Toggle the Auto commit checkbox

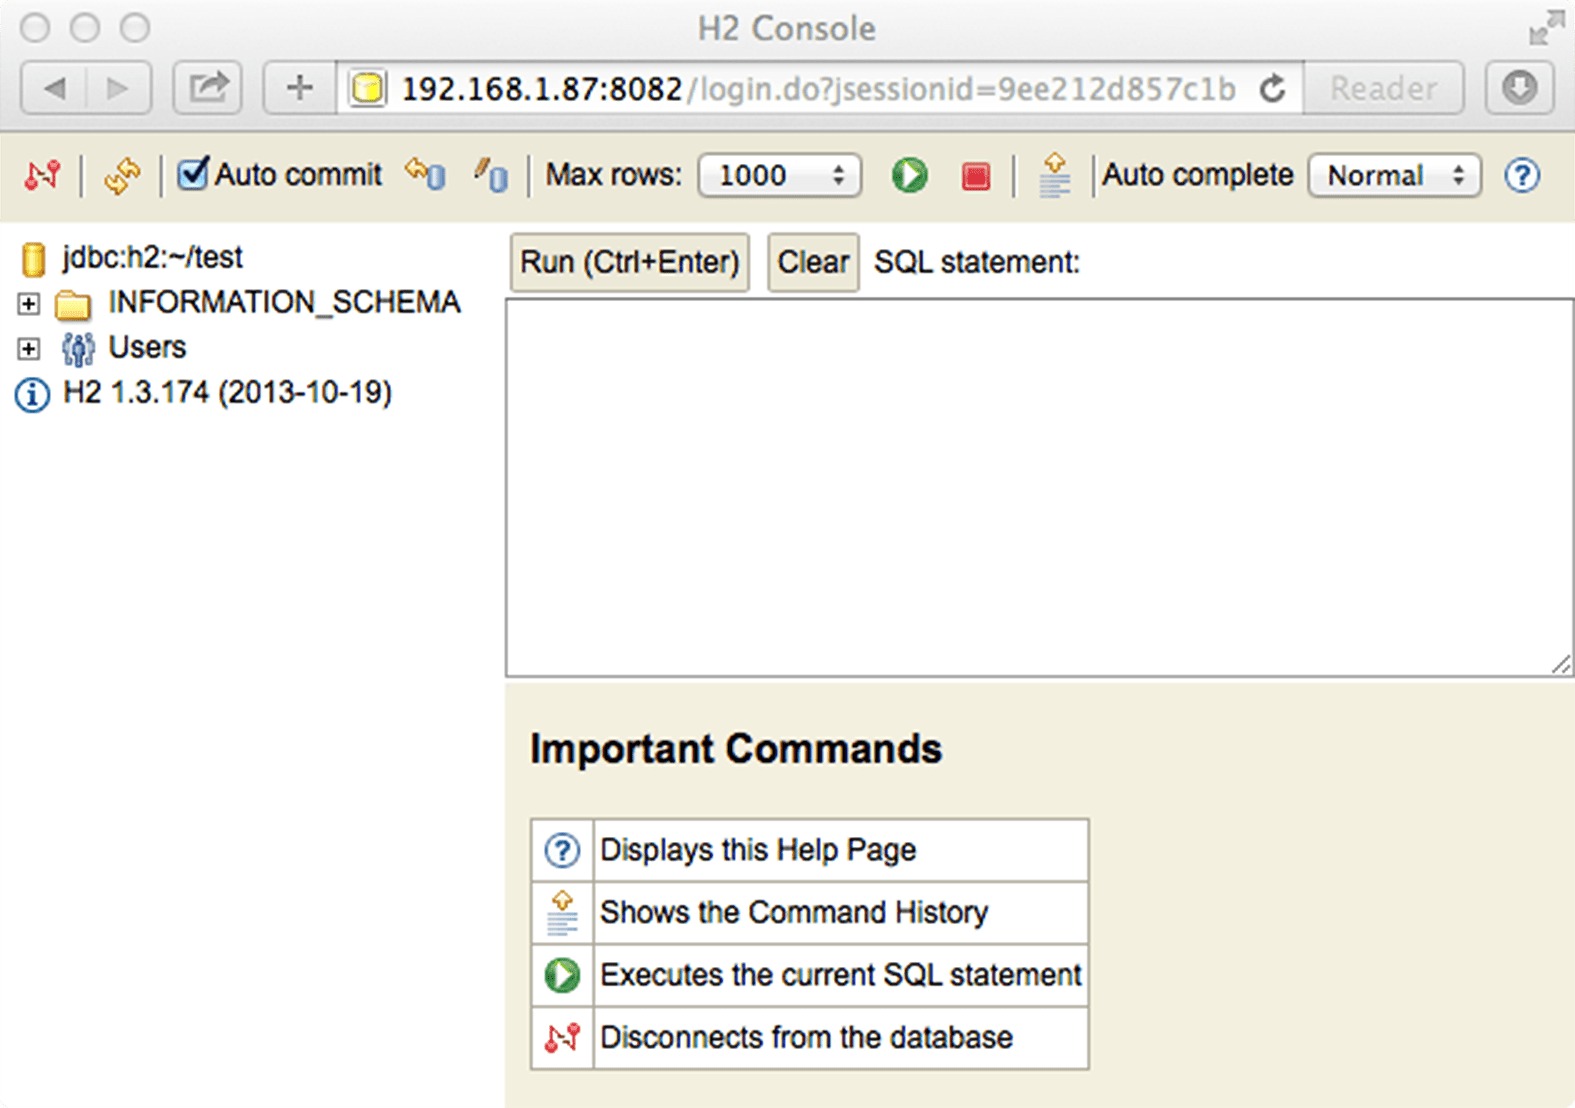192,174
